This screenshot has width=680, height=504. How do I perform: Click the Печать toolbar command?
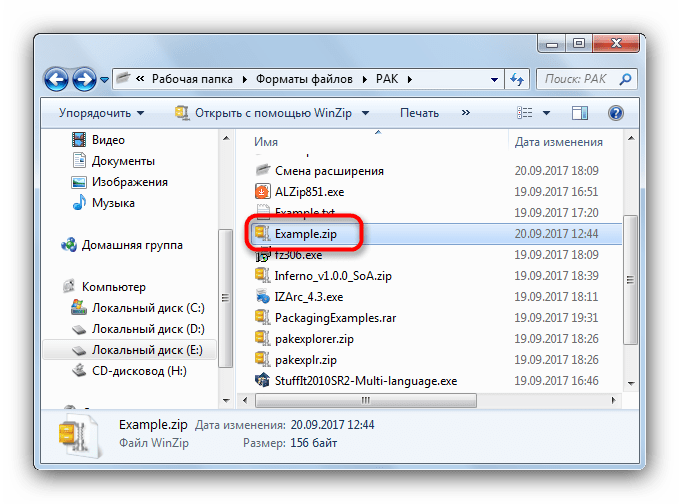pyautogui.click(x=419, y=113)
